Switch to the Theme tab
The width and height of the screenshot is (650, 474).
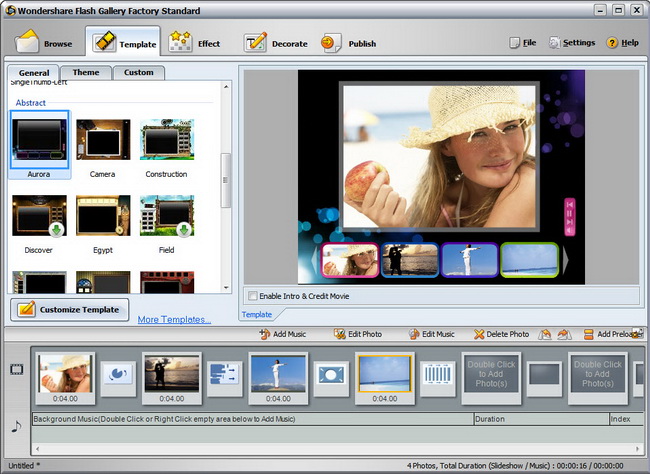pyautogui.click(x=86, y=73)
